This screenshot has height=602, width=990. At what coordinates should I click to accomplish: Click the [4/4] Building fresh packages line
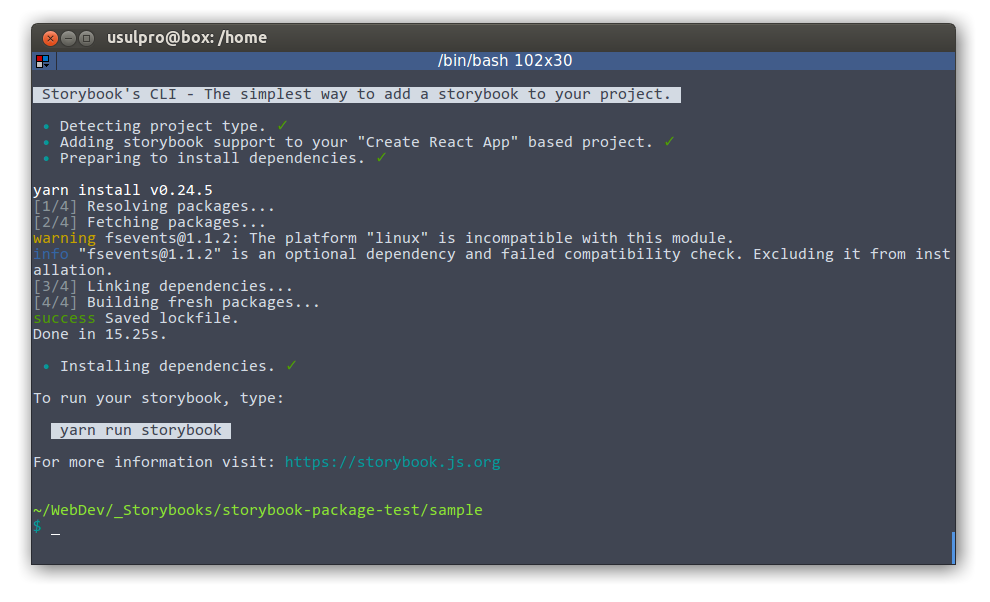pos(176,303)
